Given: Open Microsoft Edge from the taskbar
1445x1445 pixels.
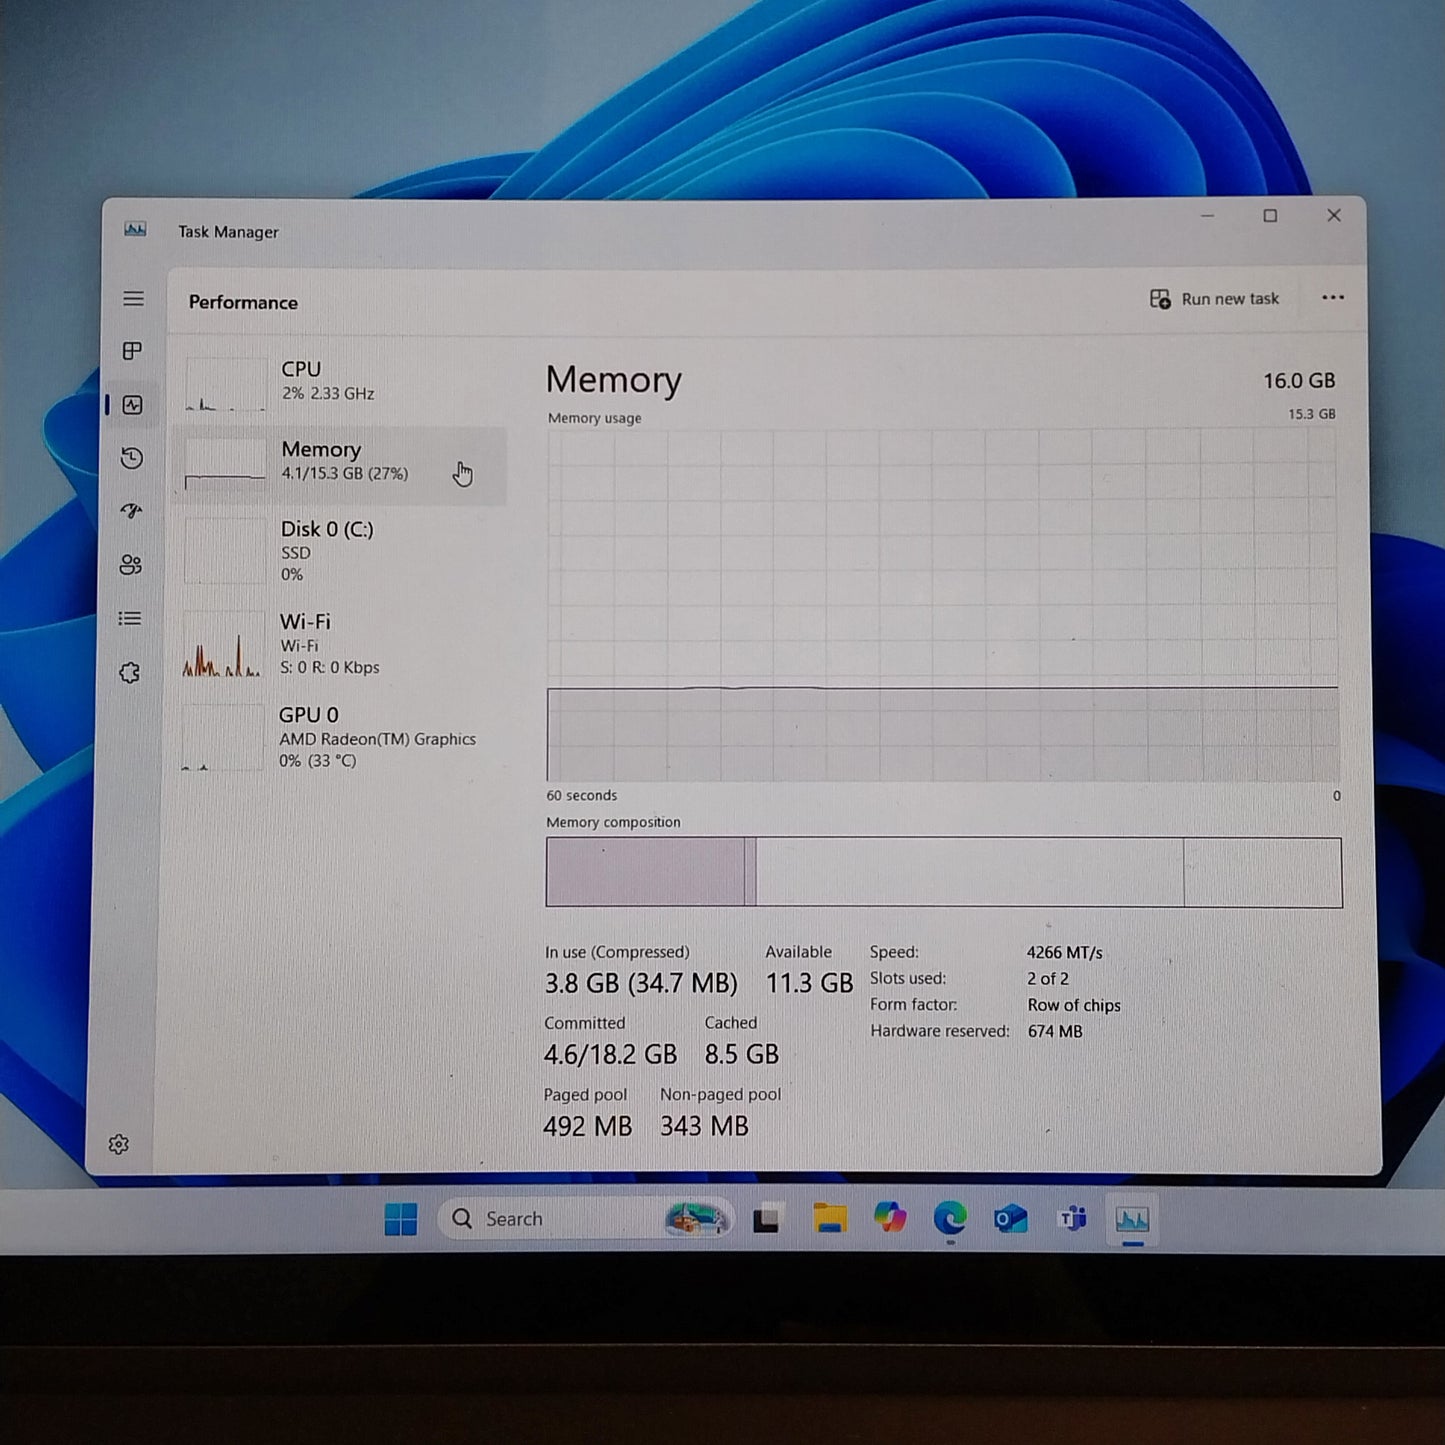Looking at the screenshot, I should (950, 1217).
